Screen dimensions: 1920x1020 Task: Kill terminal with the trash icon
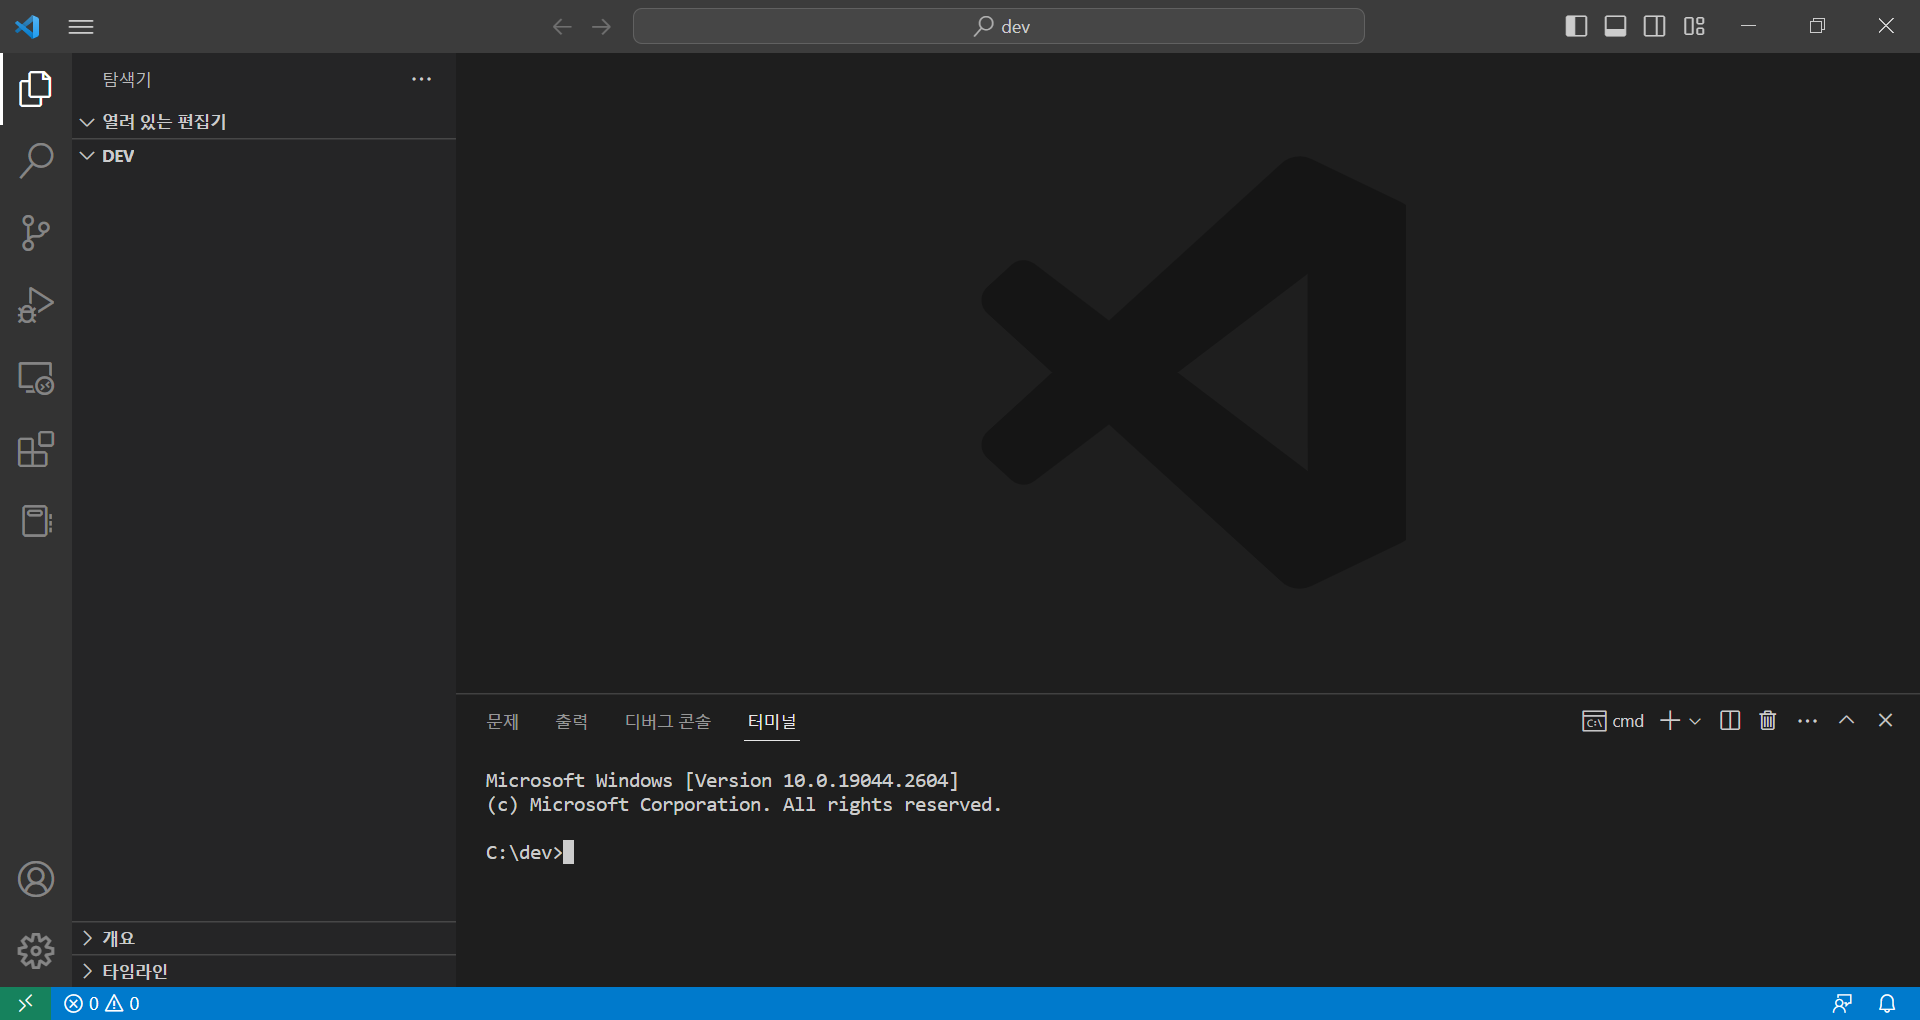pyautogui.click(x=1768, y=721)
